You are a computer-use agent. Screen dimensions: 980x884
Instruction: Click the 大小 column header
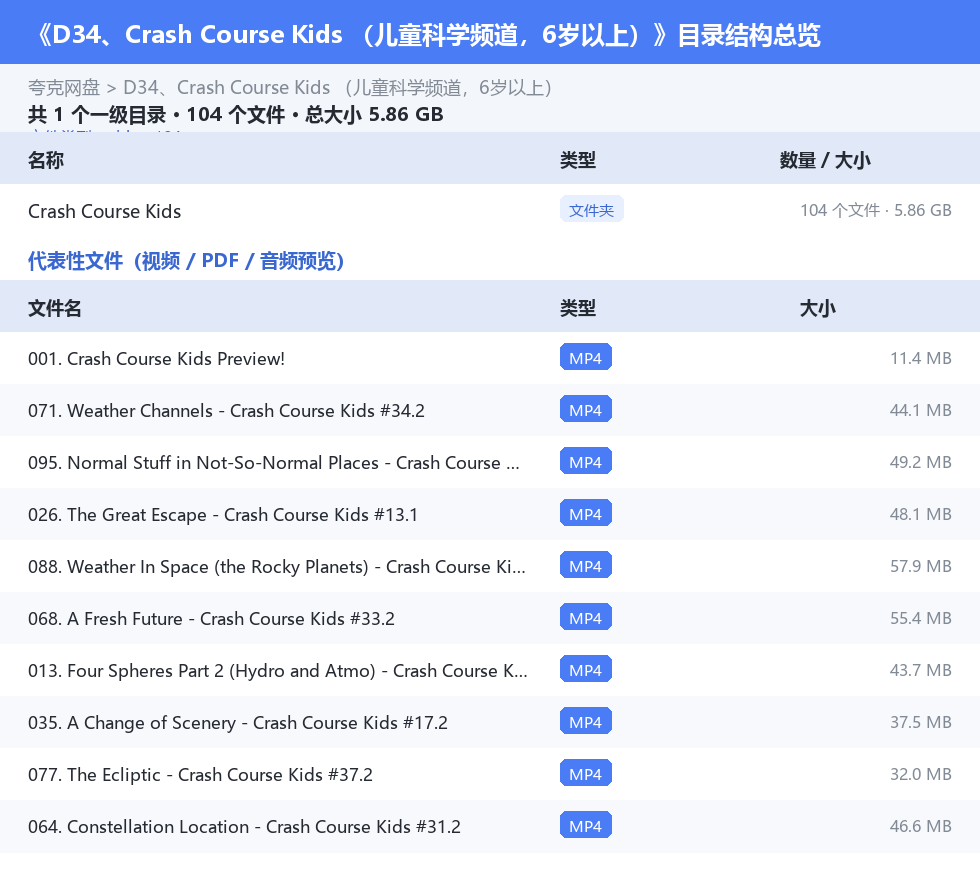tap(818, 308)
